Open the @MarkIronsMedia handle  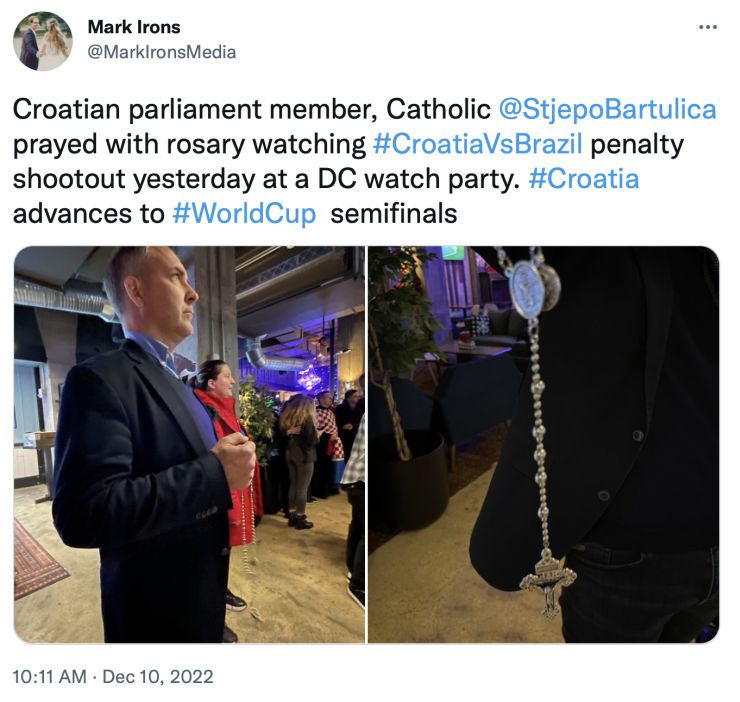click(162, 52)
